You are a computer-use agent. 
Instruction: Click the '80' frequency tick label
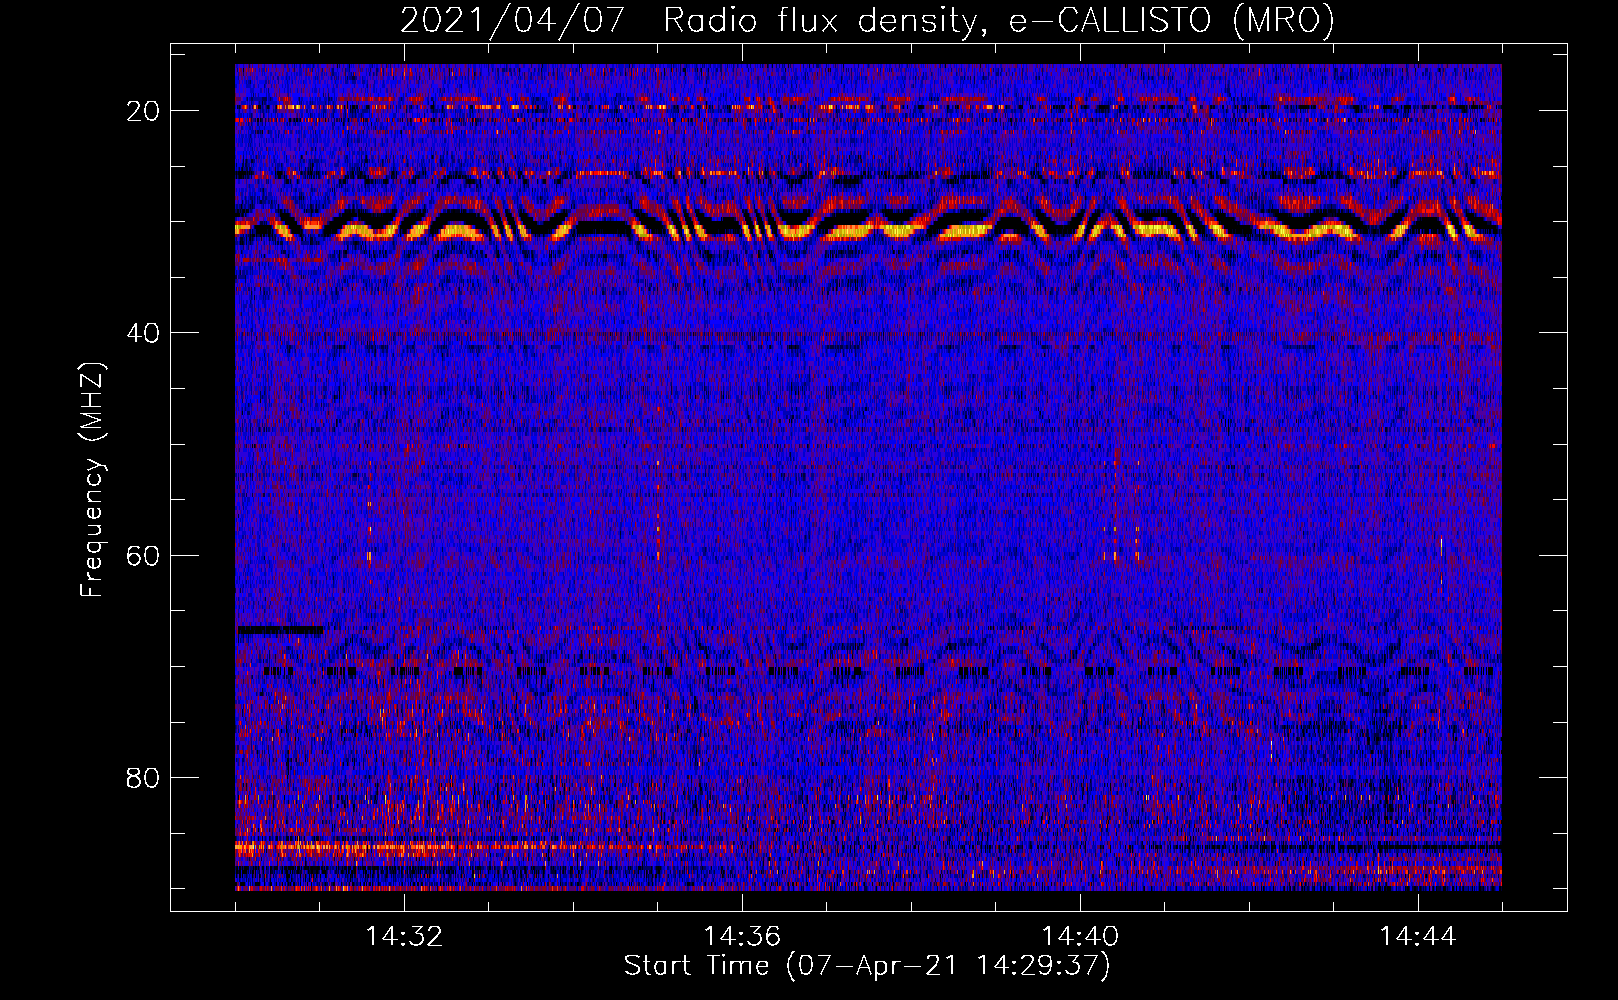144,778
